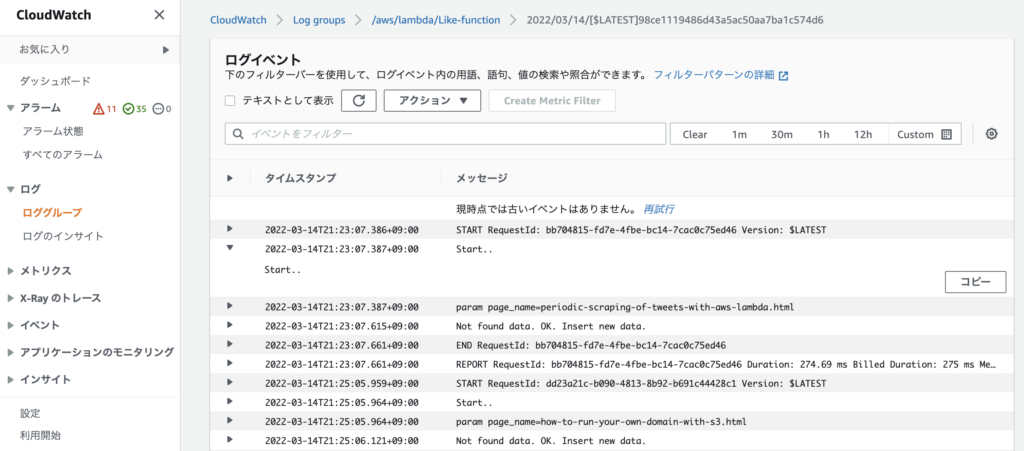Viewport: 1024px width, 451px height.
Task: Open the log events settings gear icon
Action: (991, 134)
